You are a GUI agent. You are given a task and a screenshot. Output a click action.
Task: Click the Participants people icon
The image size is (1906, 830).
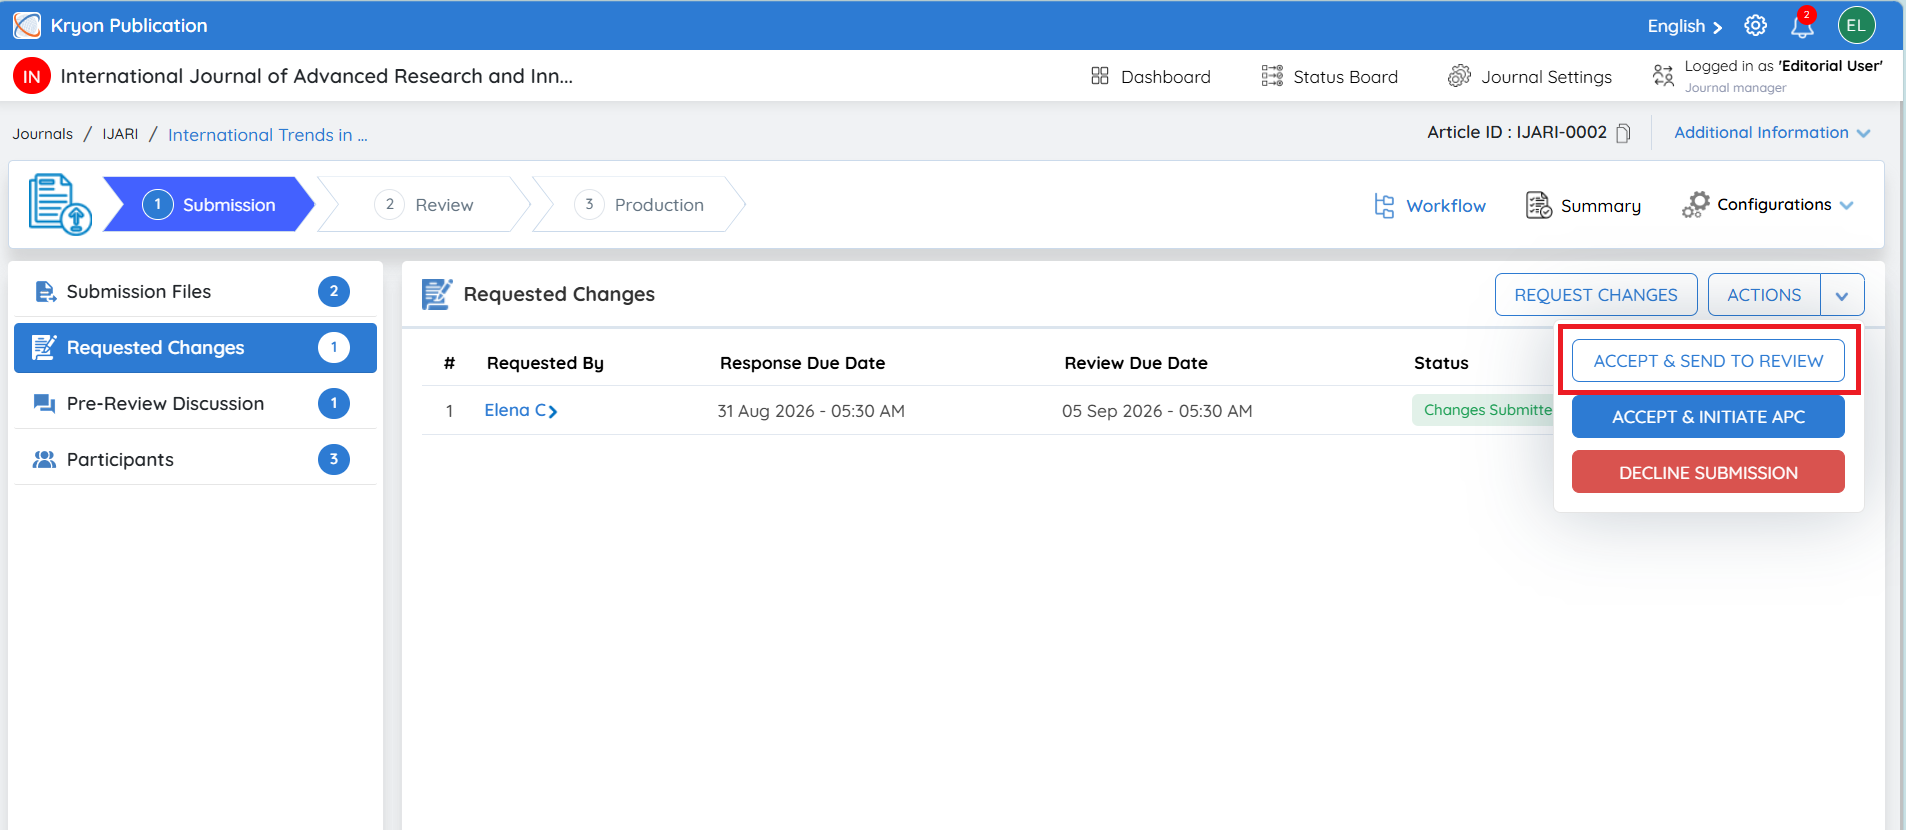click(x=44, y=460)
